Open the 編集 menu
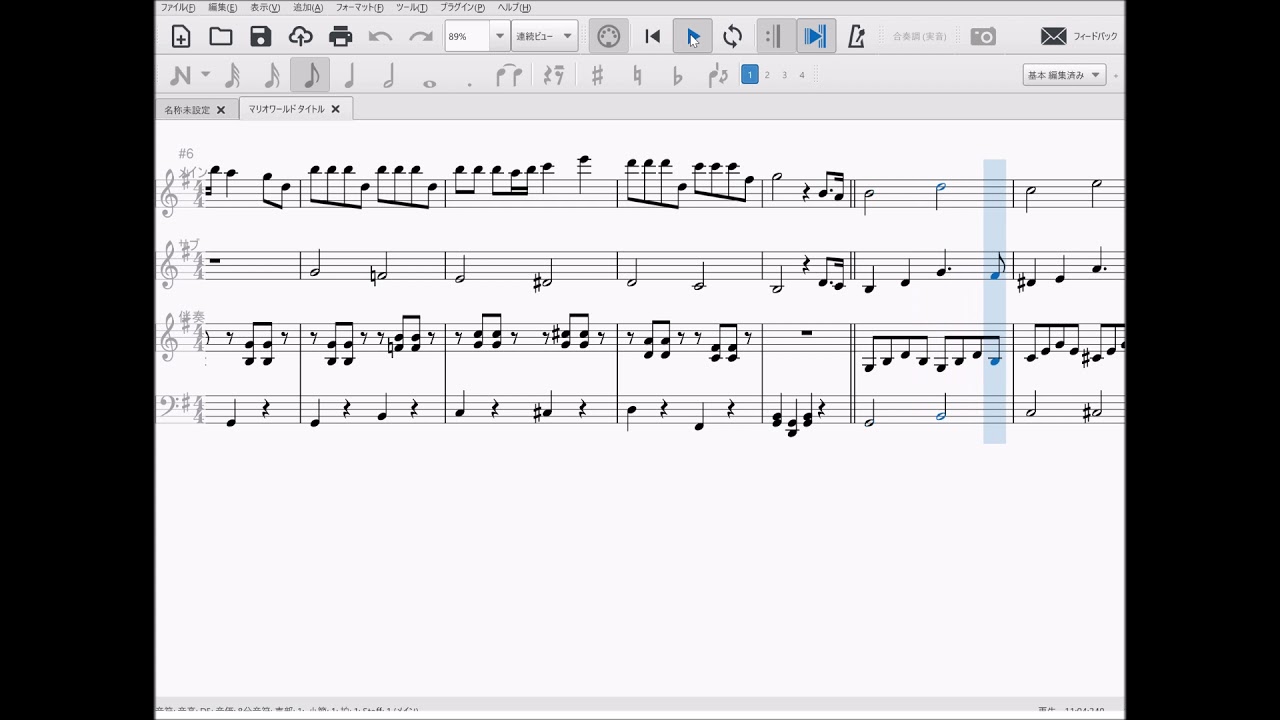 [x=223, y=8]
